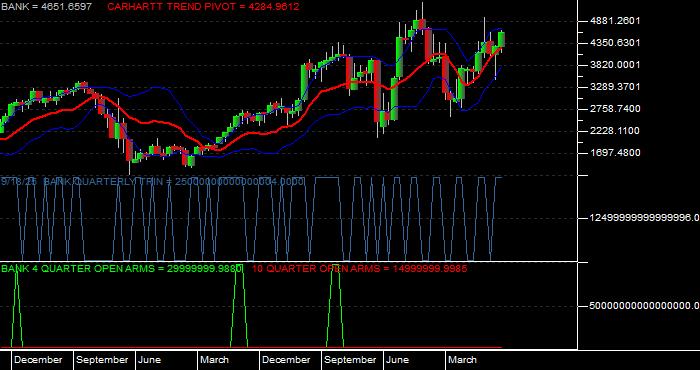
Task: Click the second September timeline marker
Action: coord(350,360)
